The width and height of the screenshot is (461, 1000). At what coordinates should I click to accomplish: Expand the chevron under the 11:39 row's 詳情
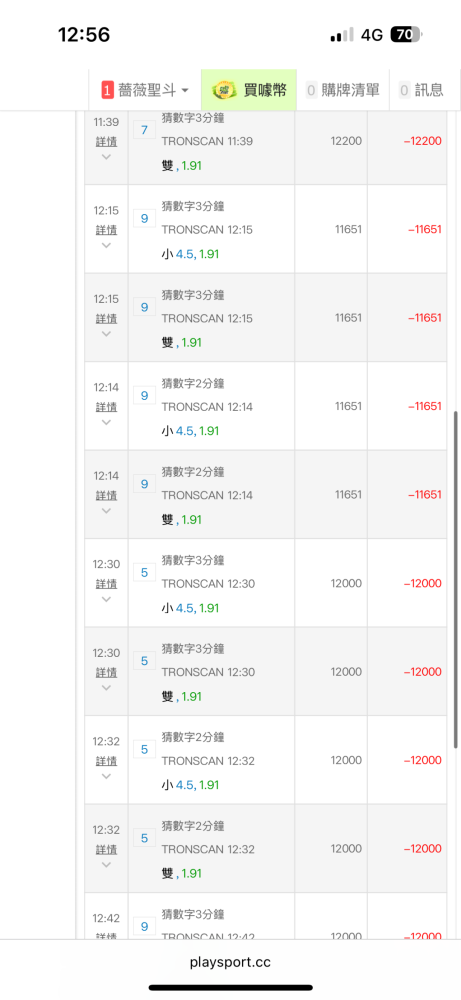106,157
